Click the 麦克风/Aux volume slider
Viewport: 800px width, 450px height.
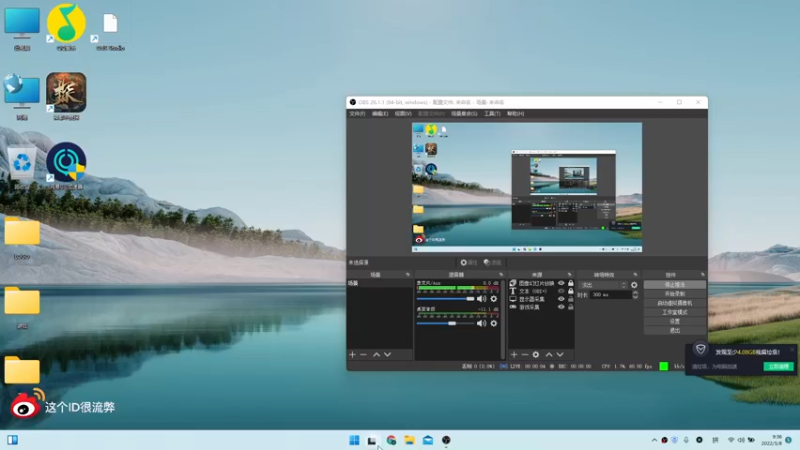[445, 299]
